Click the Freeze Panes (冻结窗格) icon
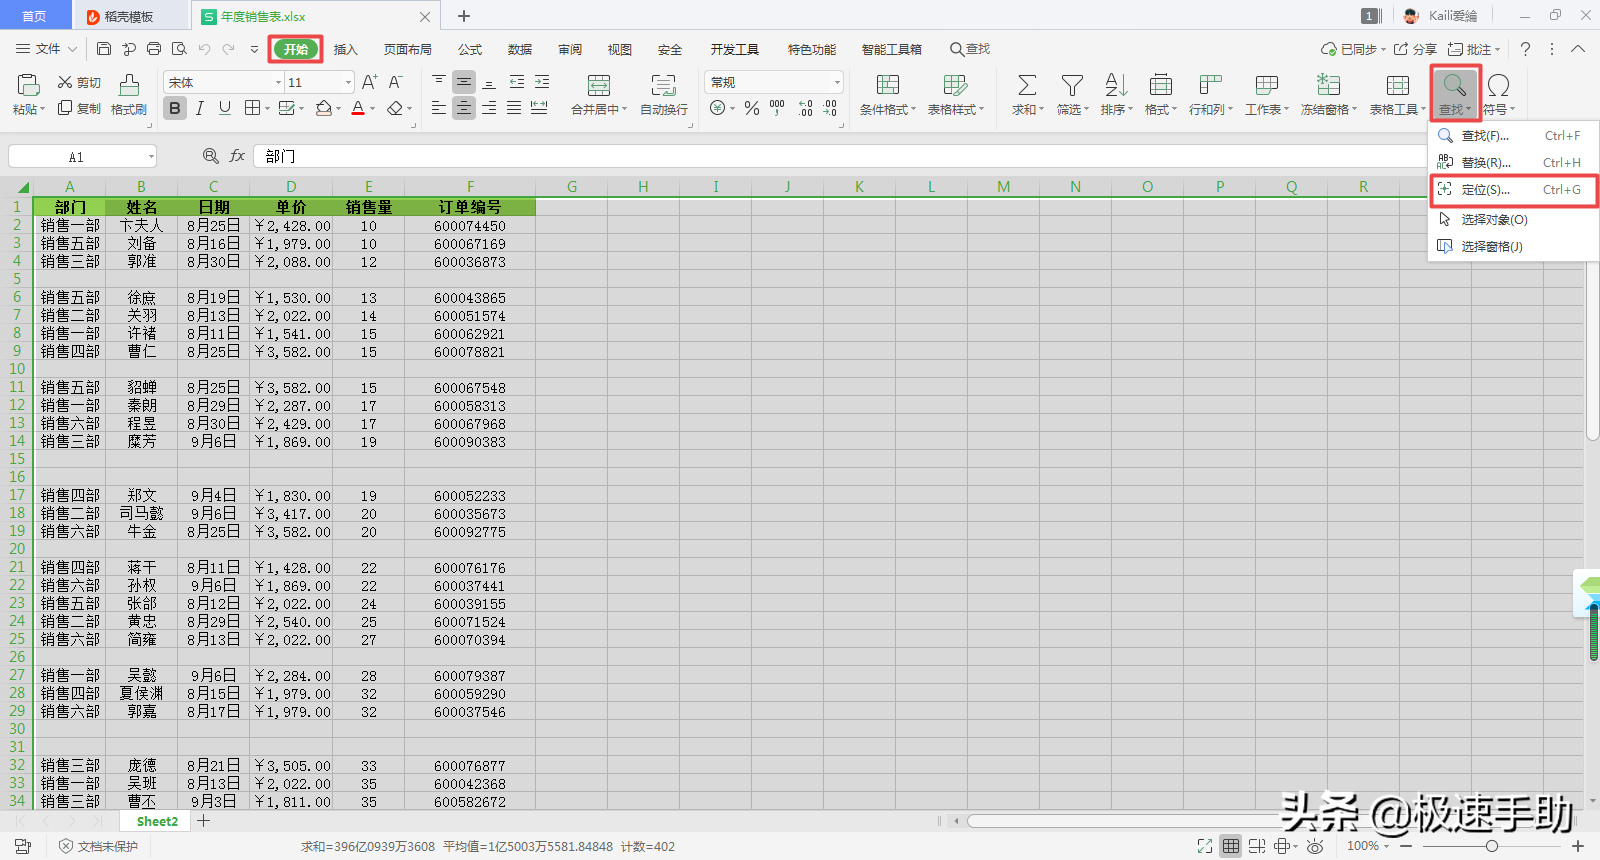This screenshot has width=1600, height=860. [1328, 85]
